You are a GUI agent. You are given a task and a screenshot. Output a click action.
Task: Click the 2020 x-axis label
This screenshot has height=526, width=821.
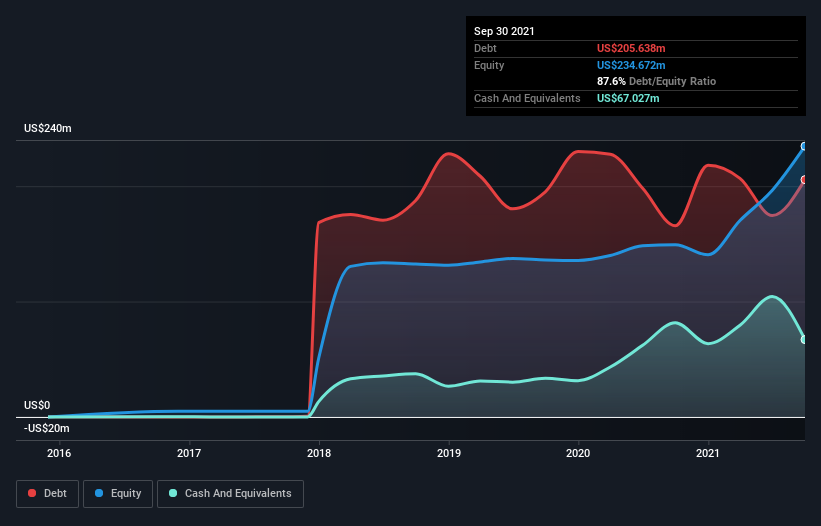(578, 453)
